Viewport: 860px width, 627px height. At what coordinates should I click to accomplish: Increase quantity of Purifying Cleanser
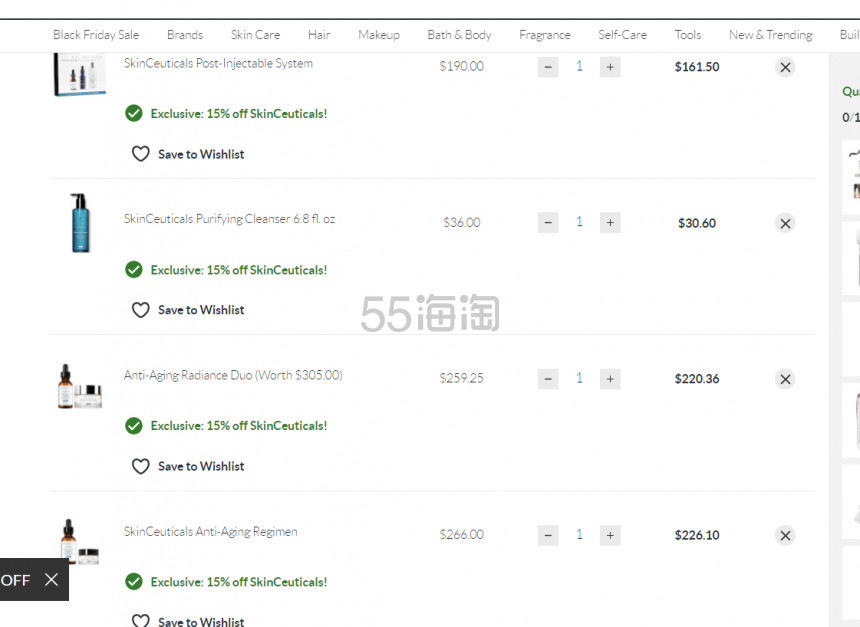point(610,223)
